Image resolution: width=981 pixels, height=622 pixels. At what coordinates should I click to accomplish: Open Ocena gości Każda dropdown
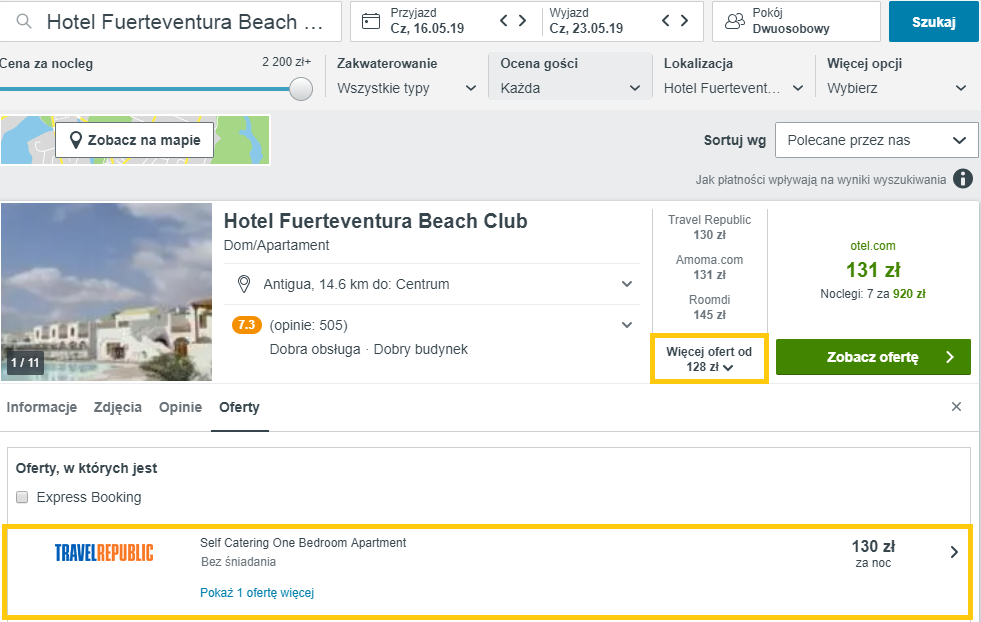570,76
